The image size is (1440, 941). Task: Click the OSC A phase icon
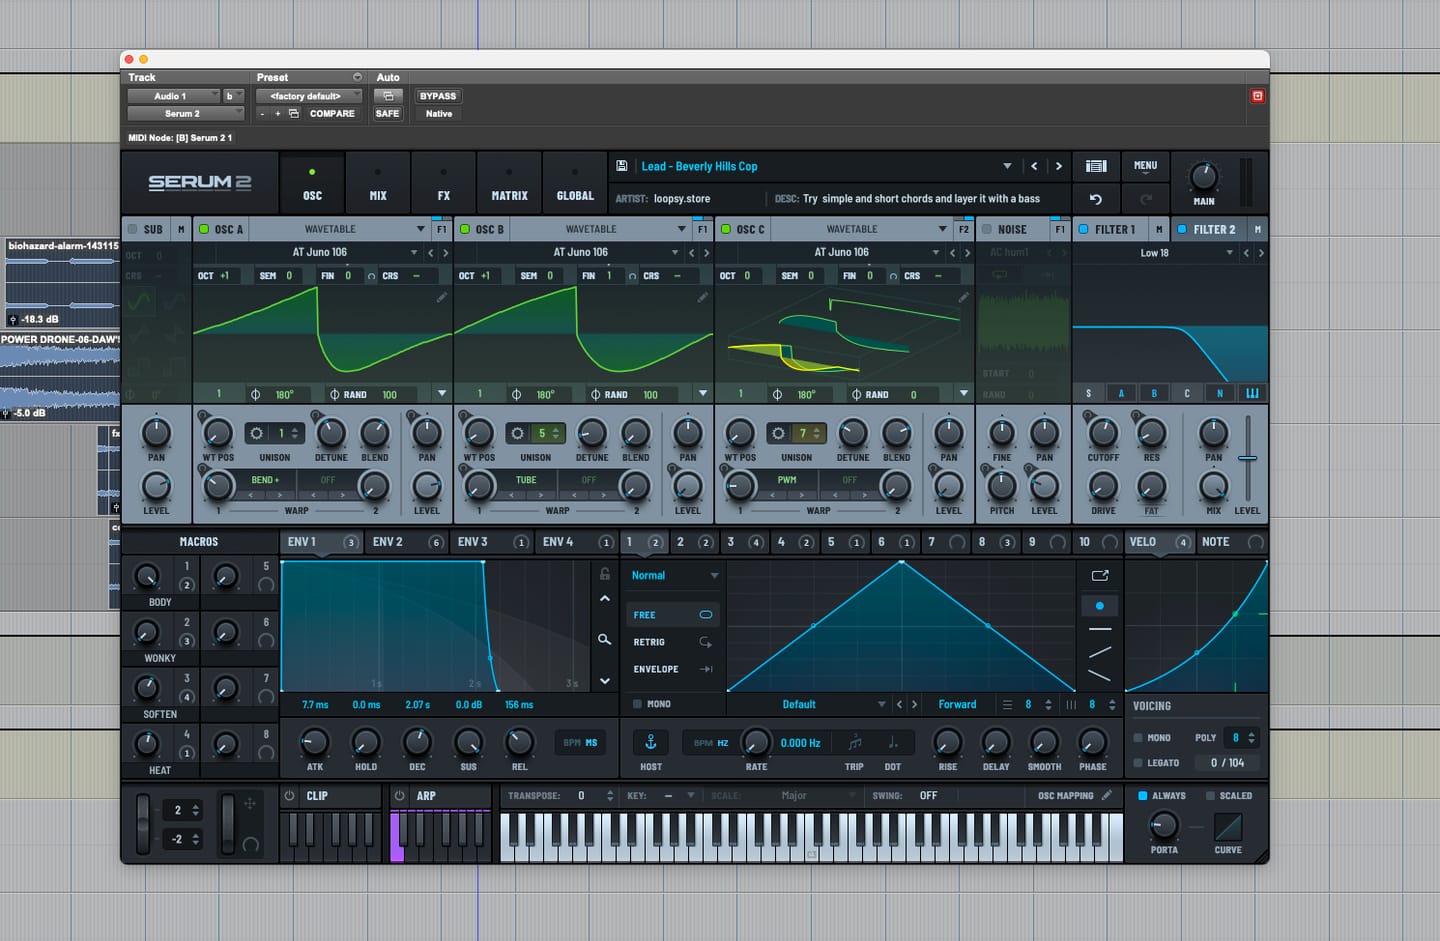(x=255, y=395)
